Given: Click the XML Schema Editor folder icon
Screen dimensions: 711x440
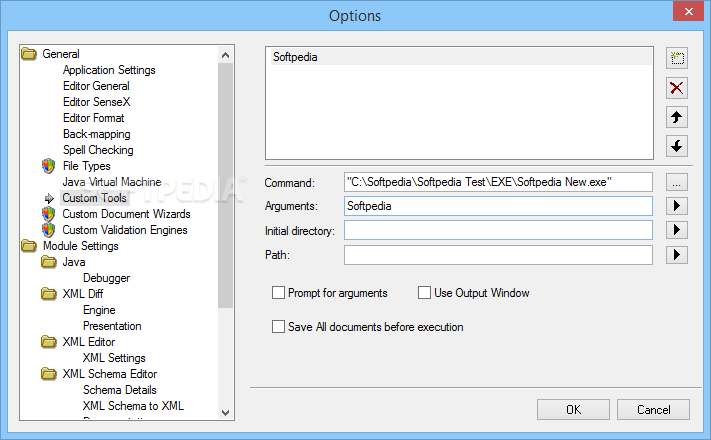Looking at the screenshot, I should pos(49,374).
